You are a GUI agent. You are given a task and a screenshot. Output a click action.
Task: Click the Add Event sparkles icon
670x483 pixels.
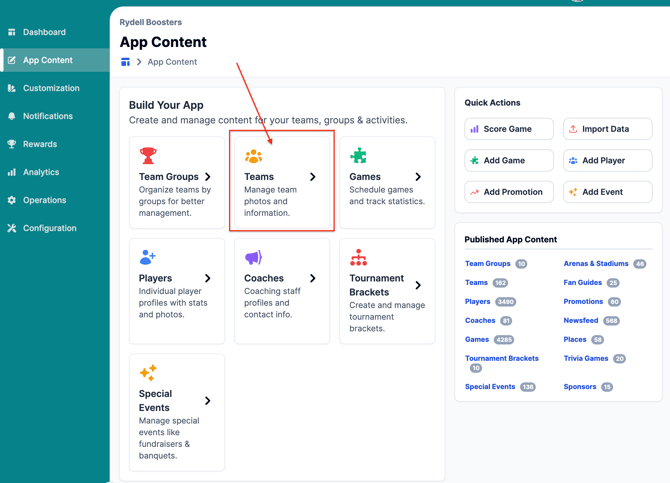point(573,192)
